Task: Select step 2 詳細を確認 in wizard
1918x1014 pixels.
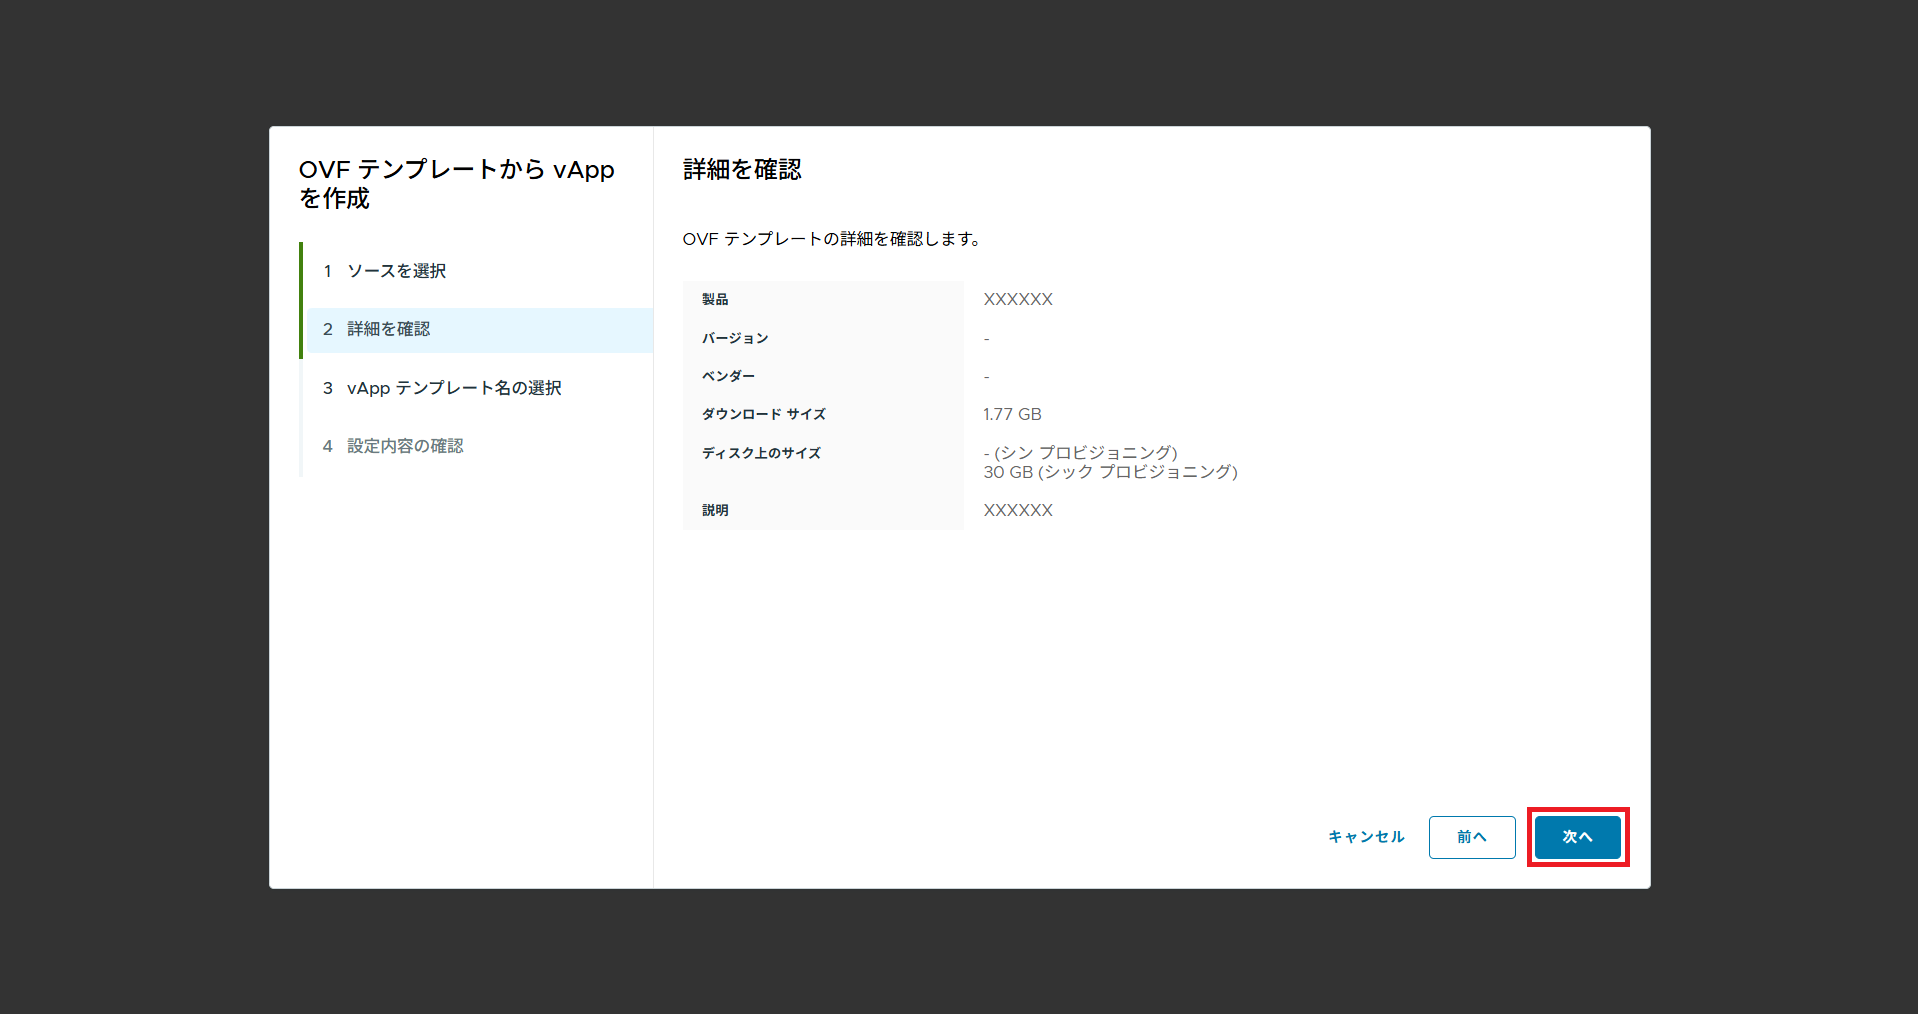Action: coord(388,329)
